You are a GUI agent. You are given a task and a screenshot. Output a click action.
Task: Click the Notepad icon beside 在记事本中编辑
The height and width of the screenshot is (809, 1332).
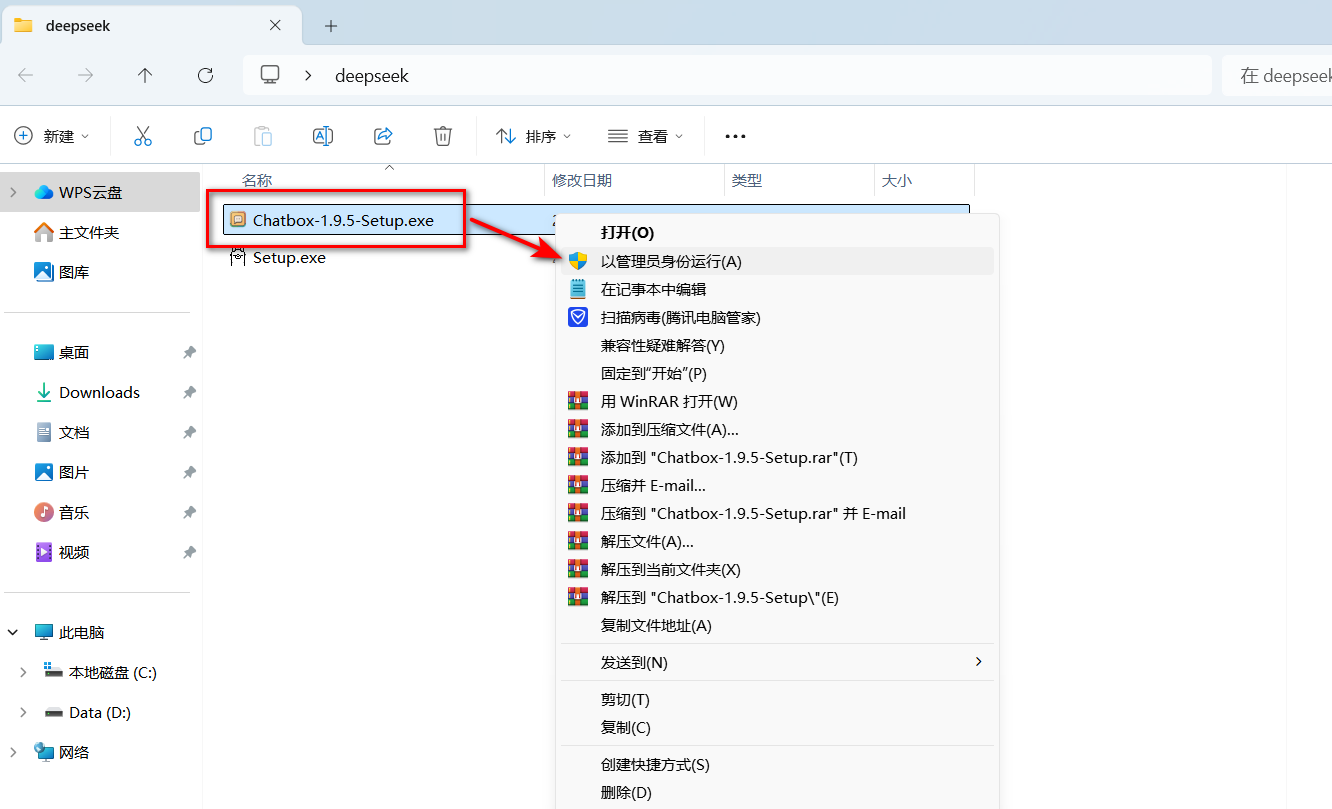pos(578,289)
